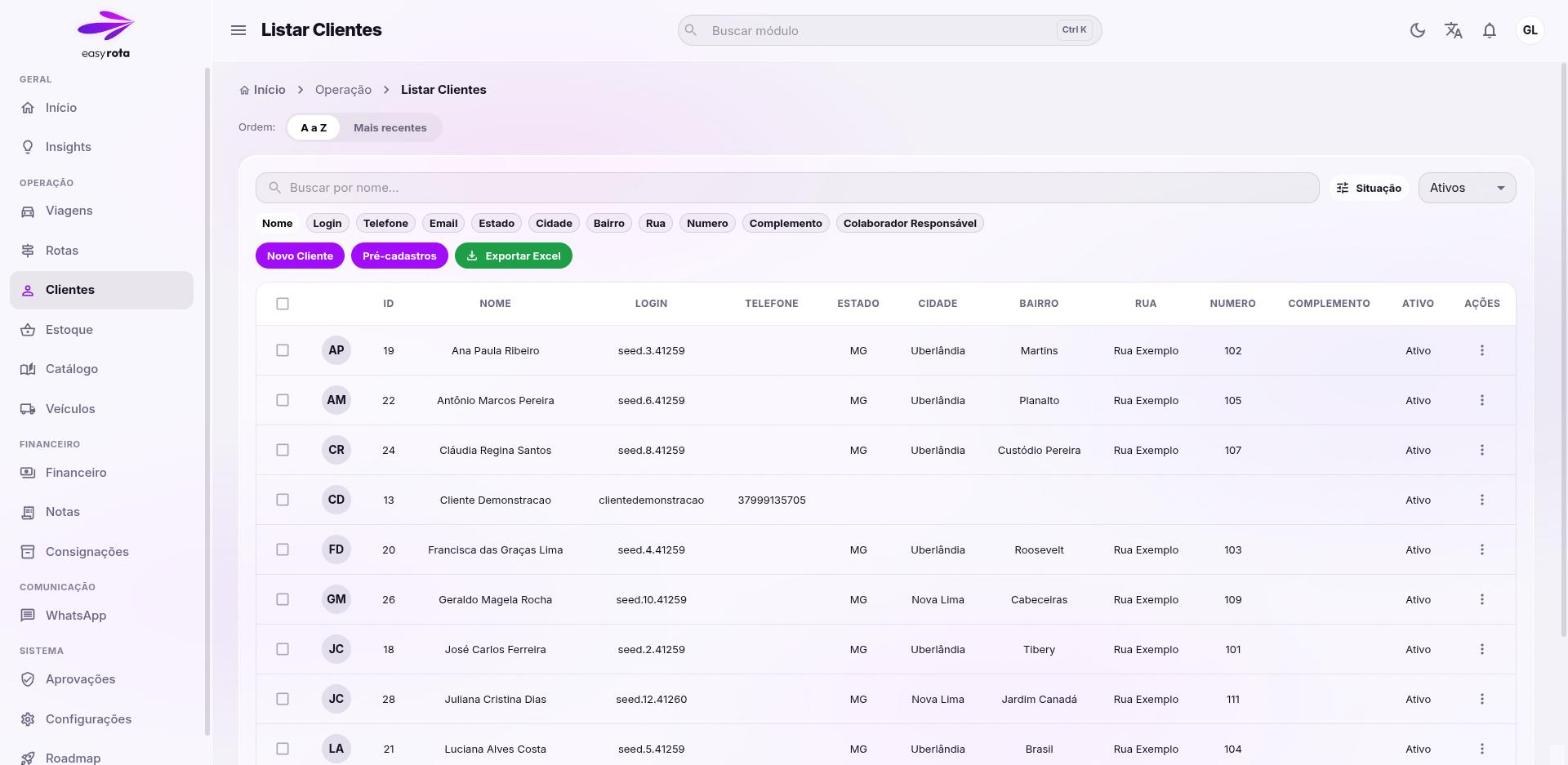Open actions menu for Ana Paula Ribeiro

[x=1482, y=350]
